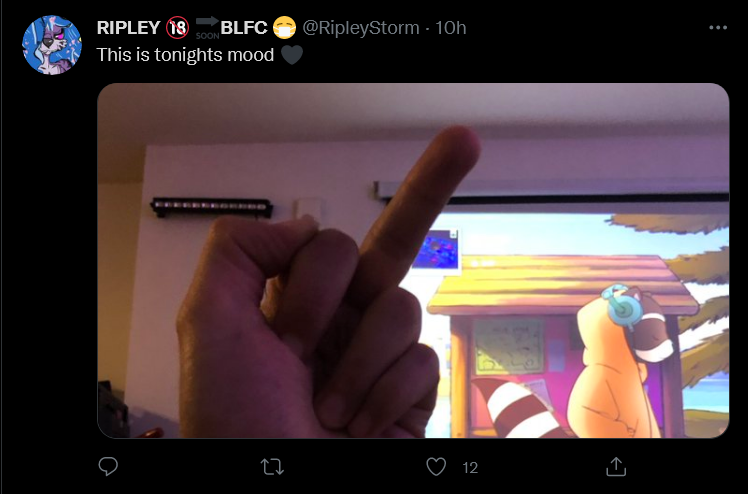This screenshot has width=748, height=494.
Task: Click the BLFC text in the display name
Action: tap(244, 28)
